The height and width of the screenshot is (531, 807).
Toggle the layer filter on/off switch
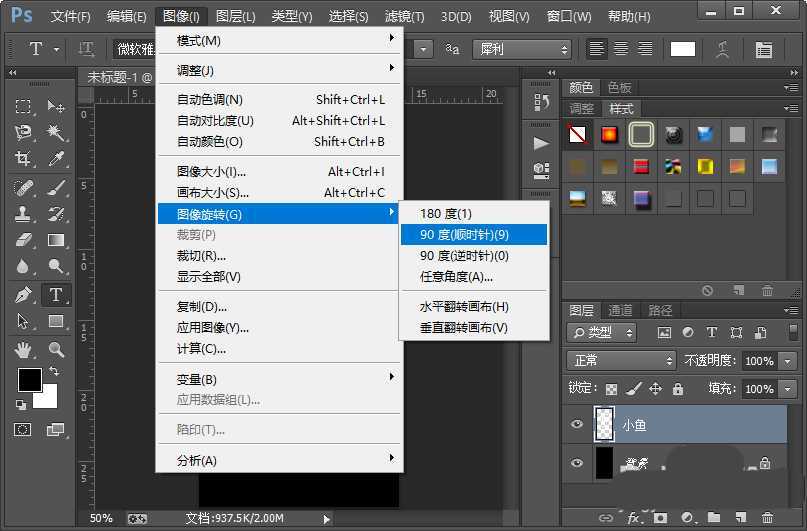[787, 332]
